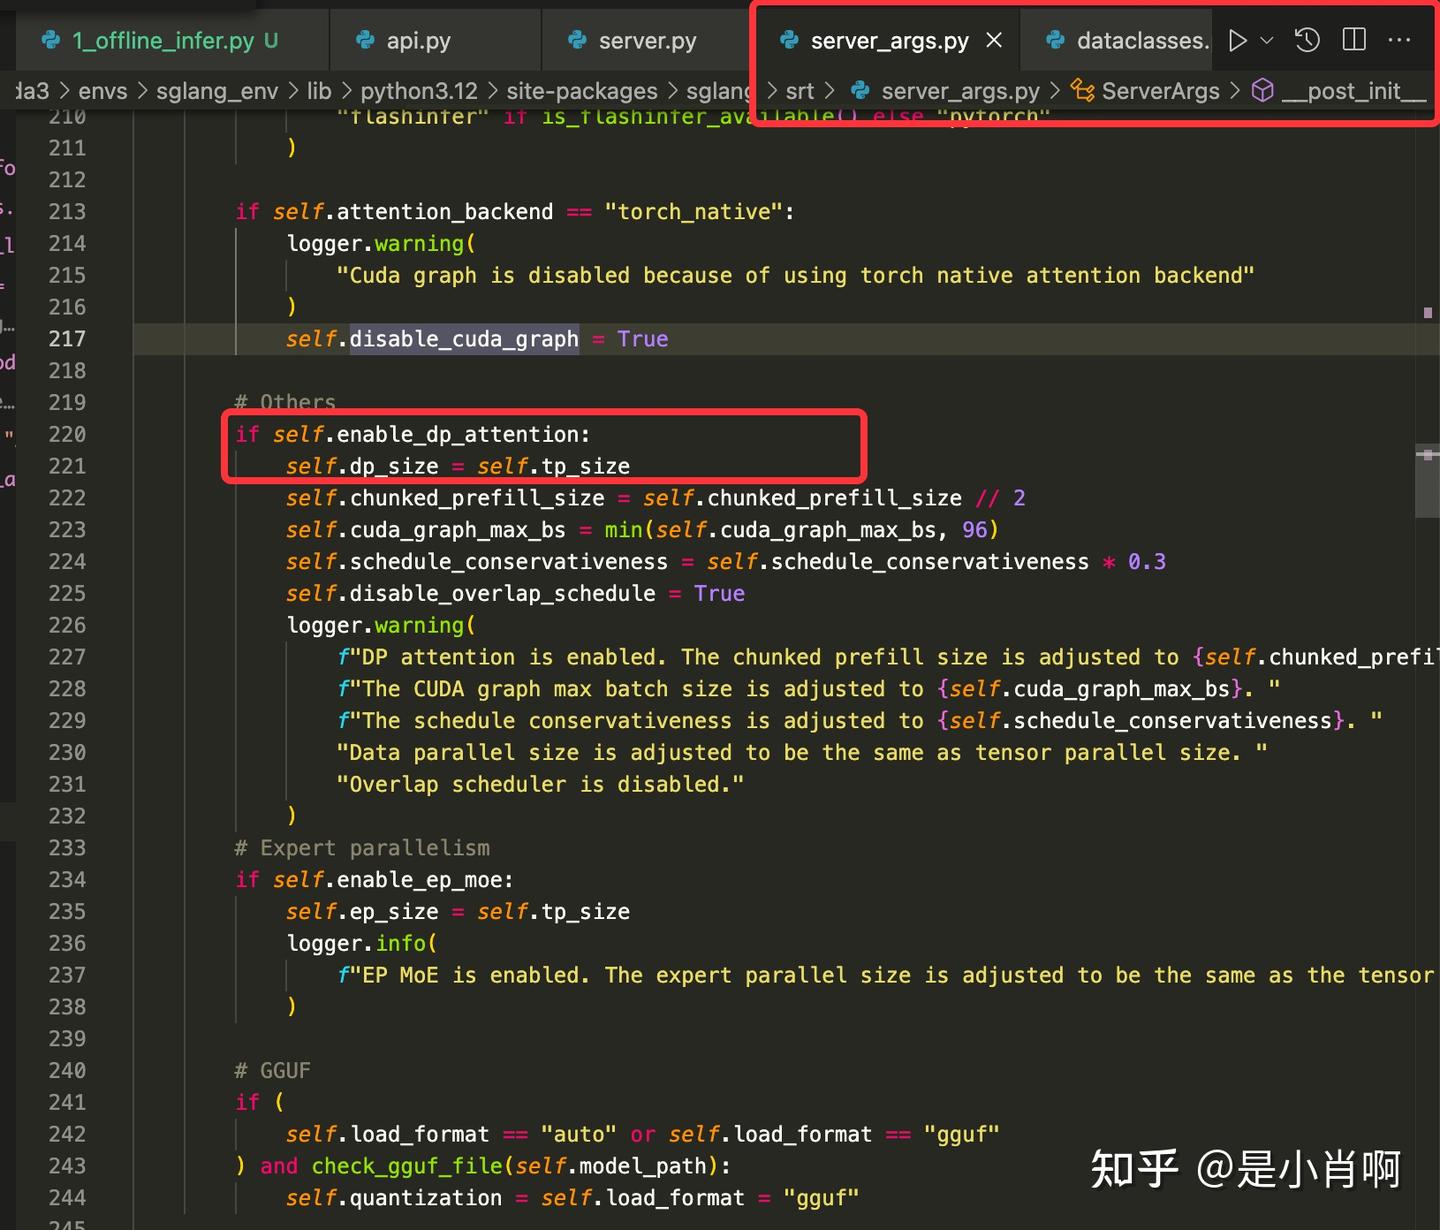Expand the python3.12 breadcrumb segment
1440x1230 pixels.
coord(420,90)
